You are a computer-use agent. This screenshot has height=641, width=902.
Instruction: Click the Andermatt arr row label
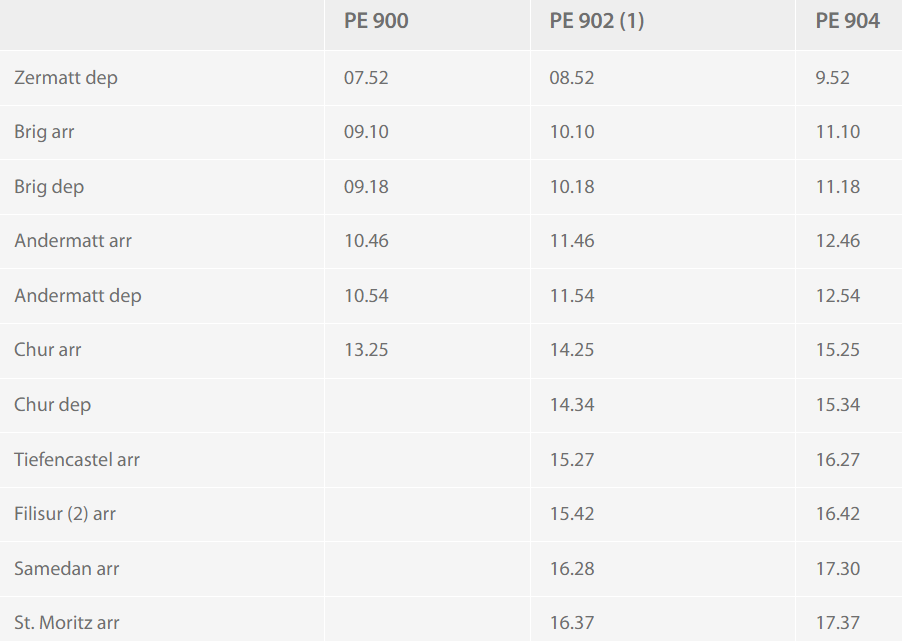[73, 241]
